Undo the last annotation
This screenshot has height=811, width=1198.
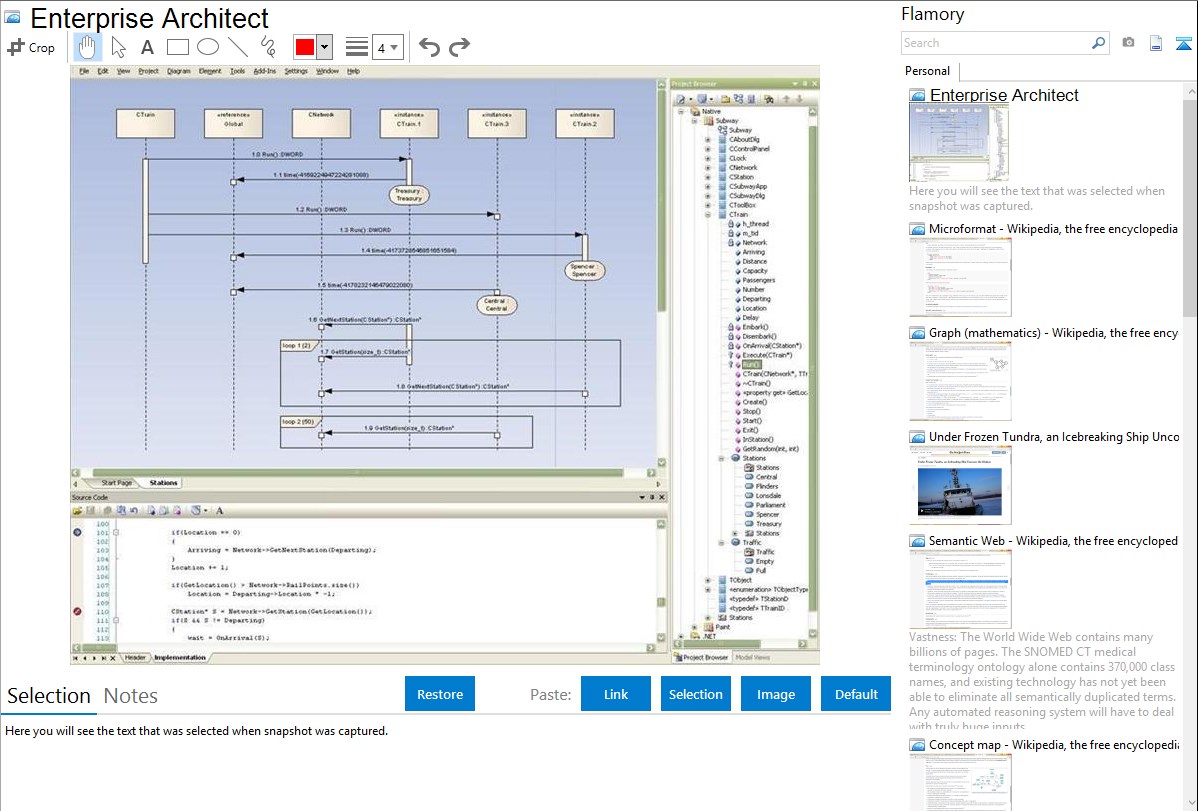pos(429,47)
